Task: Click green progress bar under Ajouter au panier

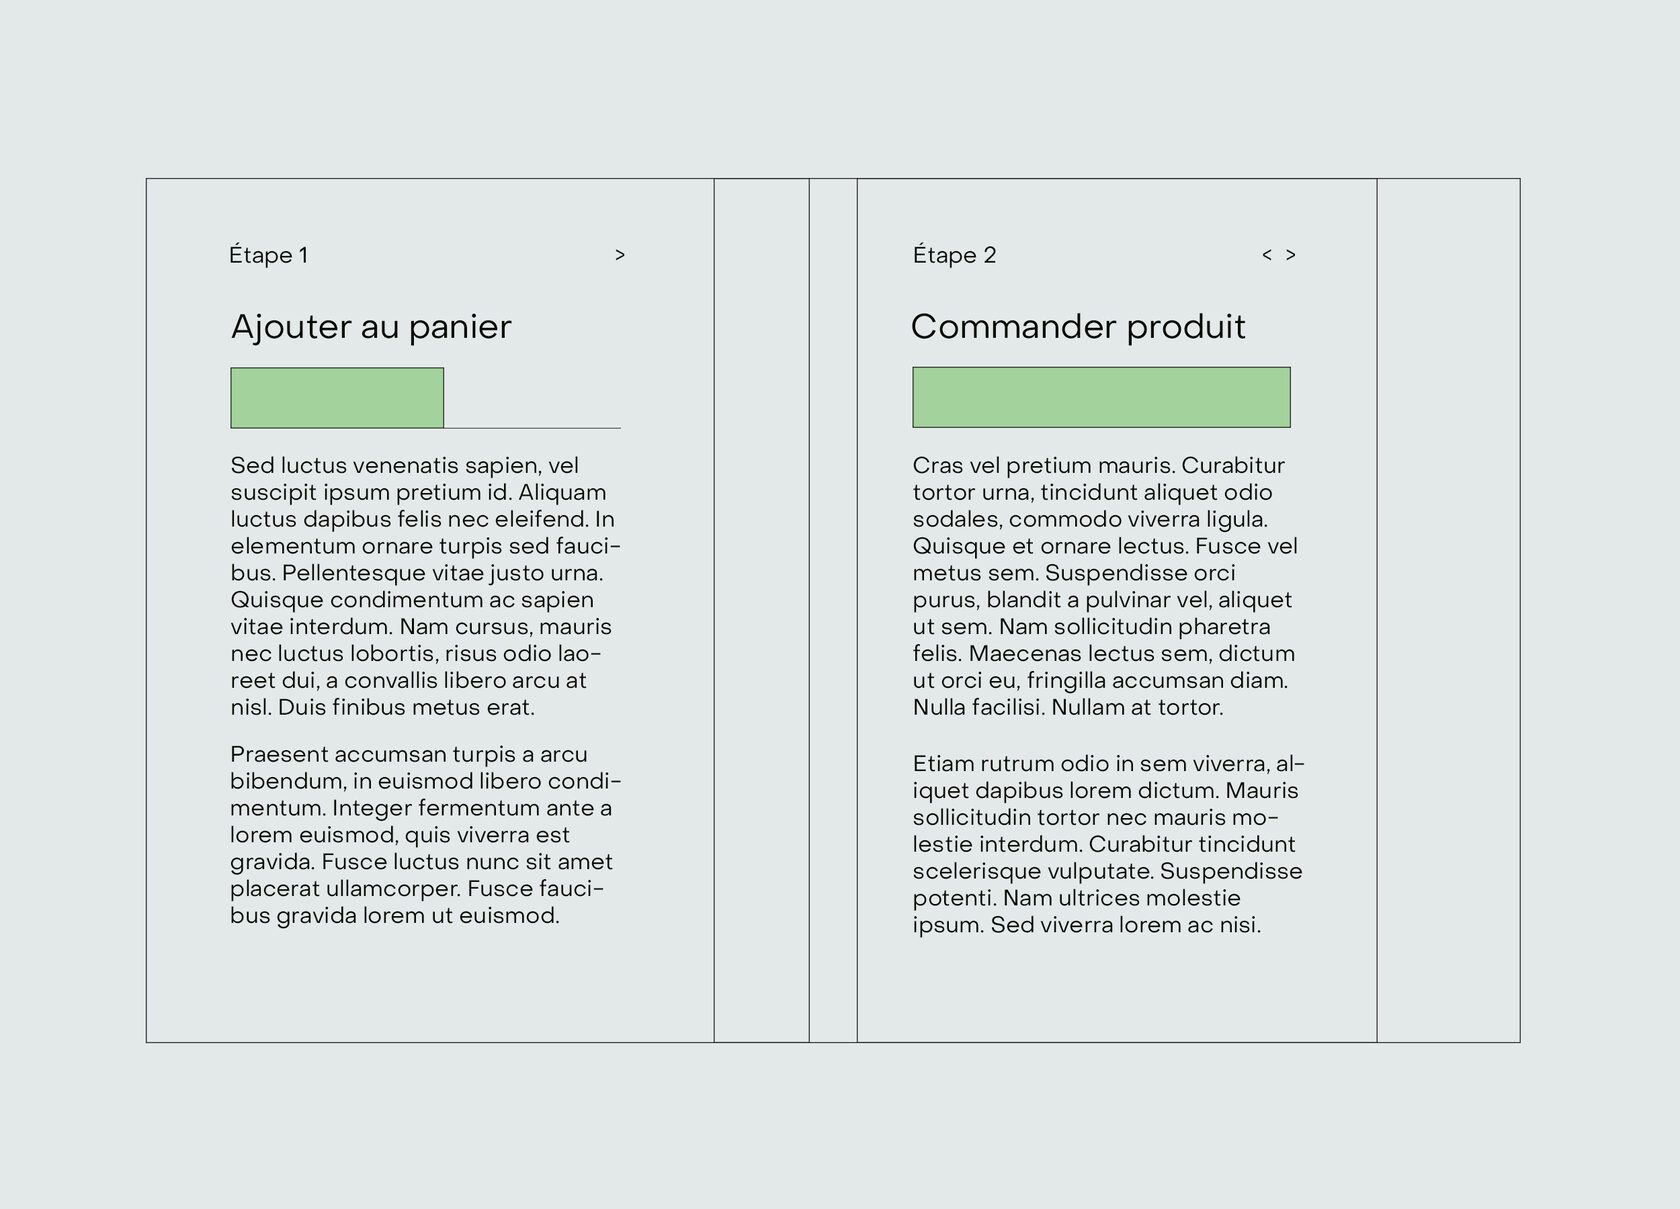Action: point(337,398)
